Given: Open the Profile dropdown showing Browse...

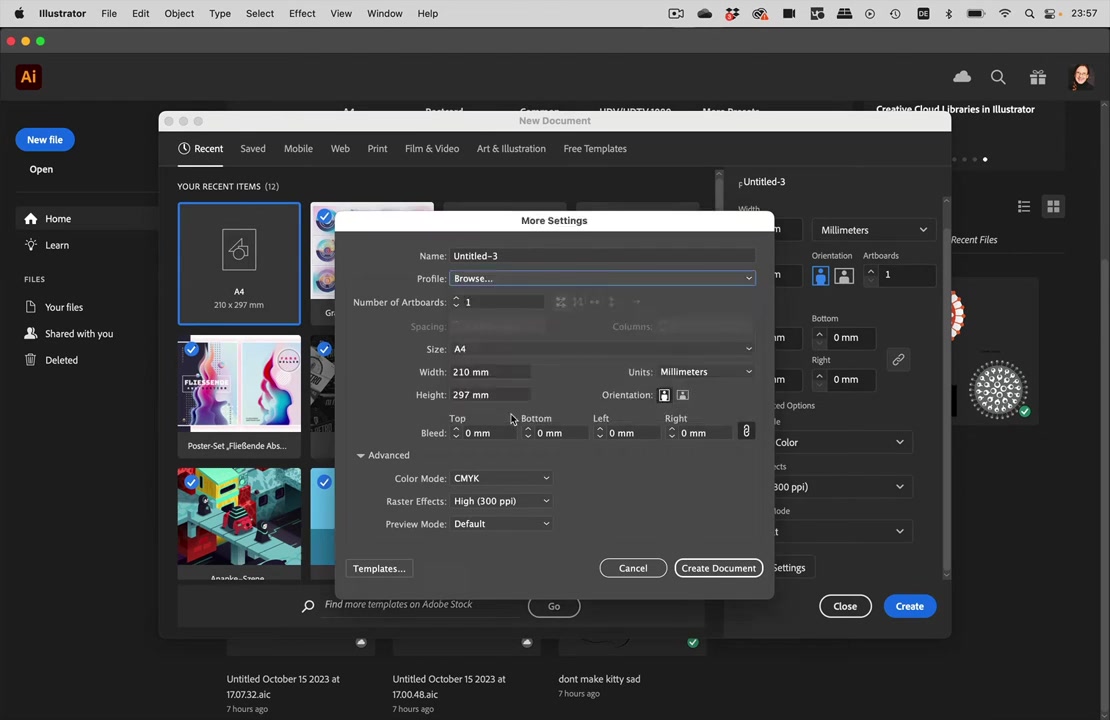Looking at the screenshot, I should pos(602,278).
